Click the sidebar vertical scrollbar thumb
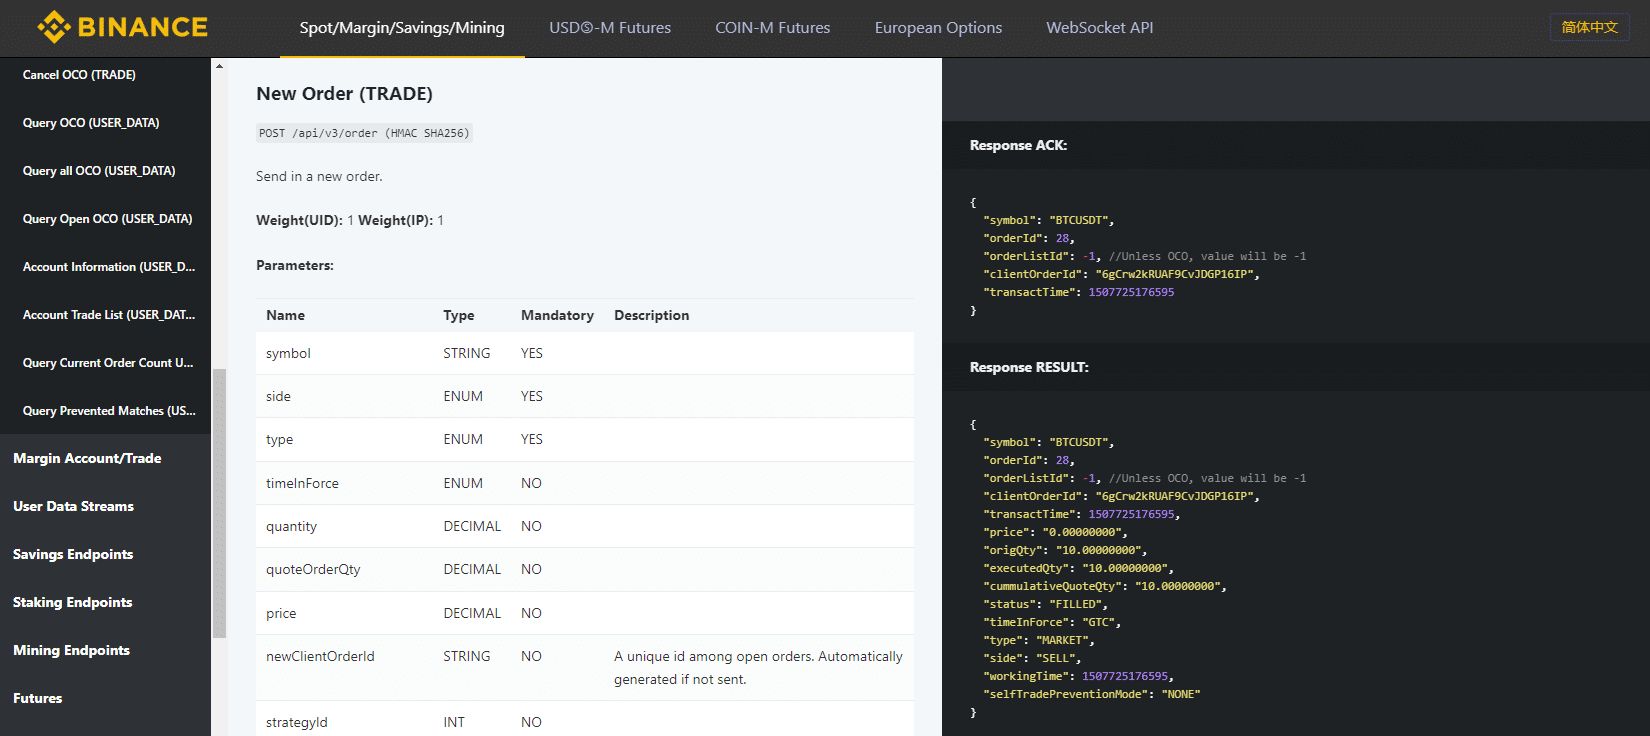The height and width of the screenshot is (736, 1650). pyautogui.click(x=219, y=502)
